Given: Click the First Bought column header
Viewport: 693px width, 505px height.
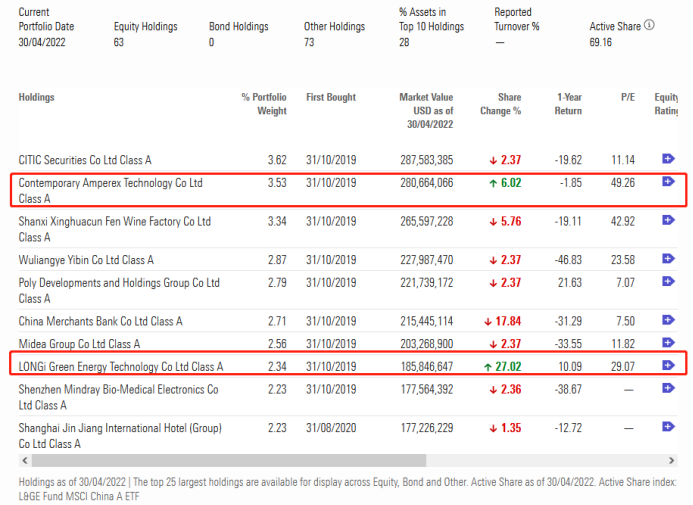Looking at the screenshot, I should pyautogui.click(x=330, y=98).
